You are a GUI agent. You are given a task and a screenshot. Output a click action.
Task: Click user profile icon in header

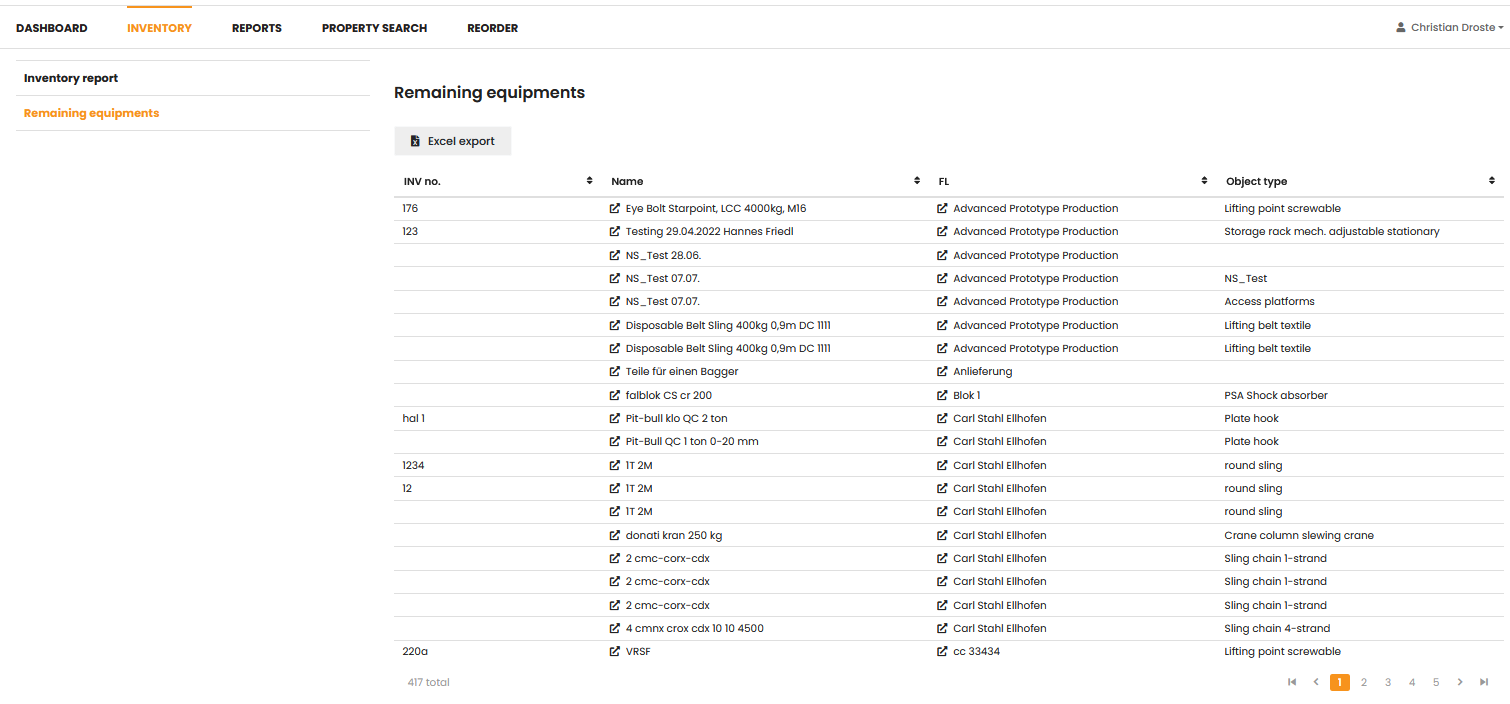pyautogui.click(x=1401, y=28)
